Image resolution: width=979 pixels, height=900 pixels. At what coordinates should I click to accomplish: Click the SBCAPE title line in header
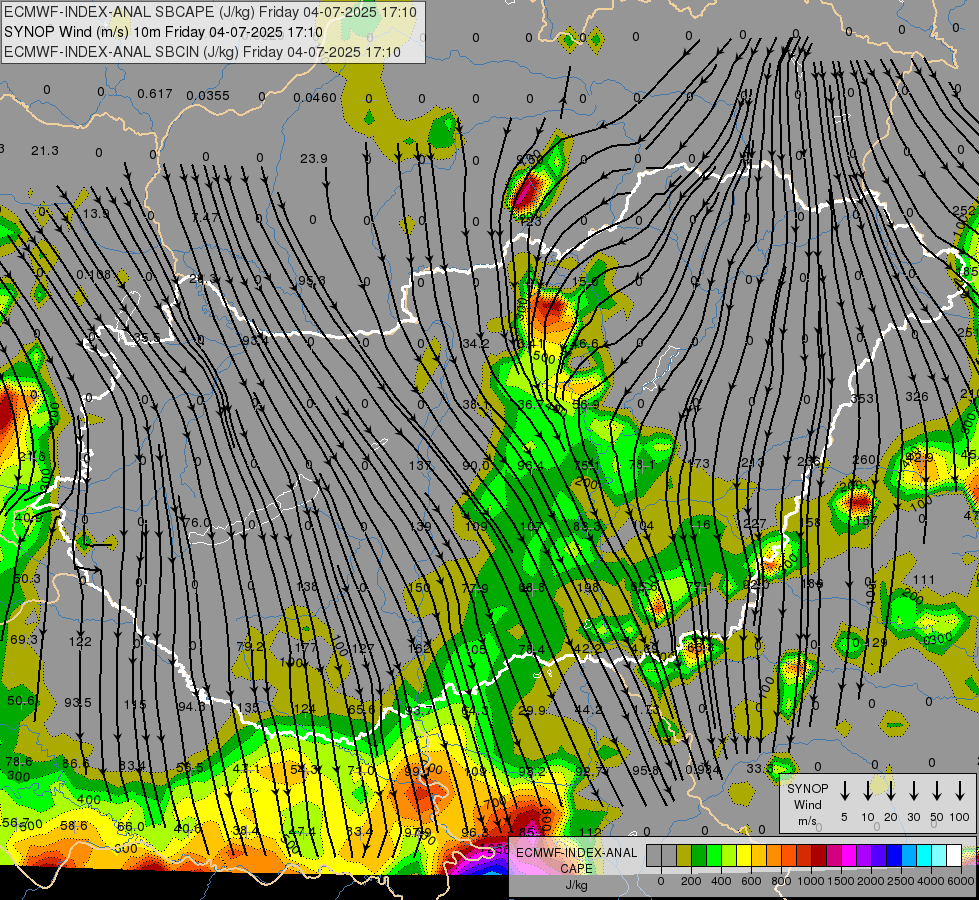coord(211,12)
